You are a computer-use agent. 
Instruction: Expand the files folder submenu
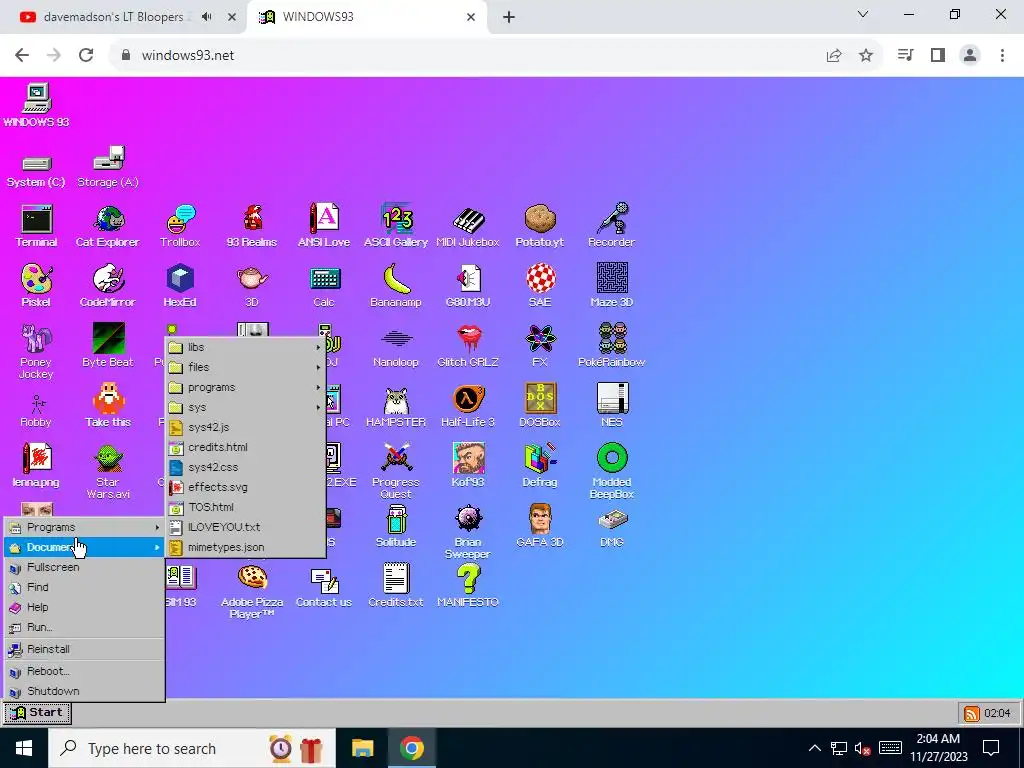(x=245, y=368)
